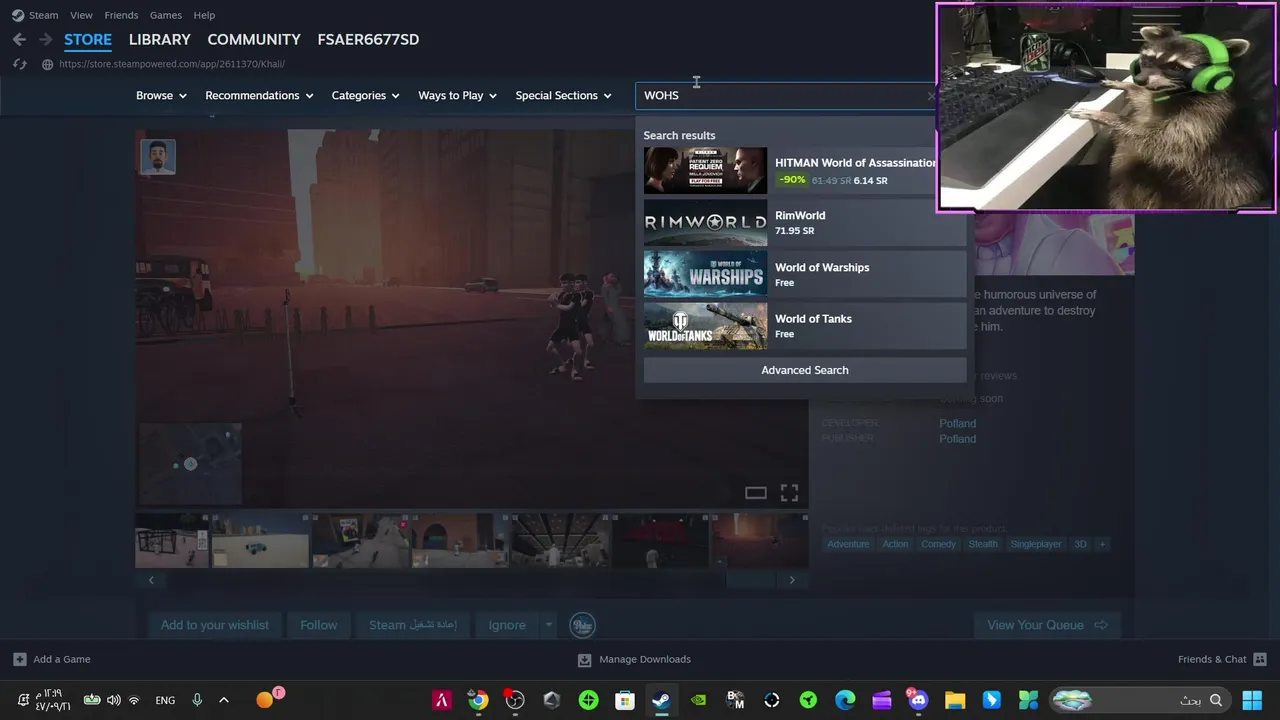Open Microsoft Edge from the taskbar
The width and height of the screenshot is (1280, 720).
click(845, 700)
